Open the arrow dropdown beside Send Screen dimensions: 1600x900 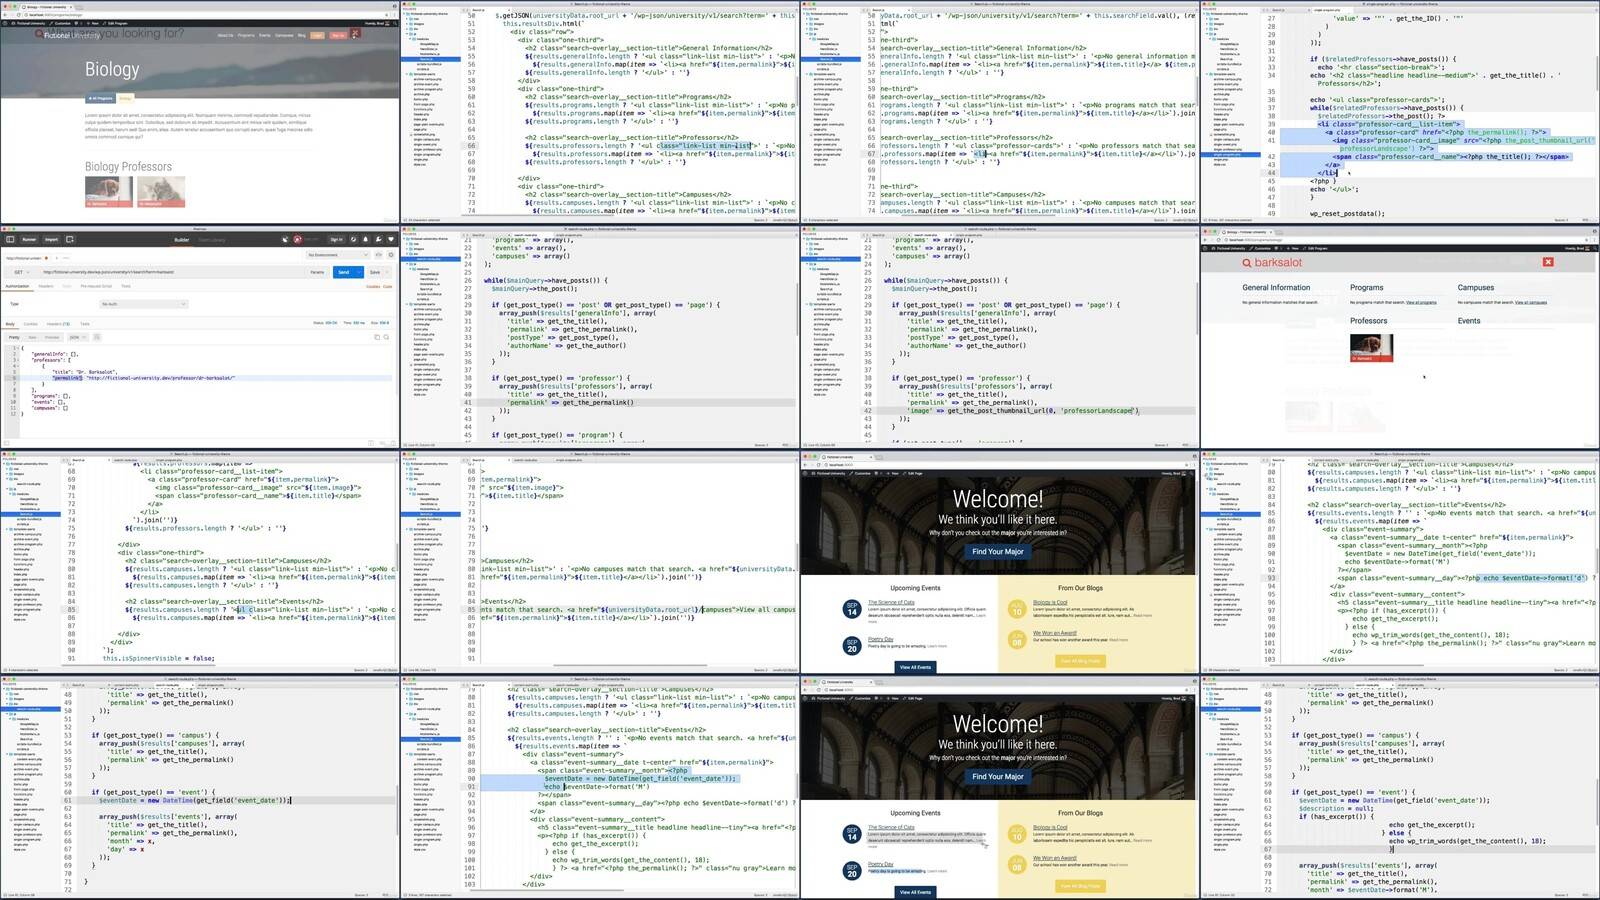point(359,272)
